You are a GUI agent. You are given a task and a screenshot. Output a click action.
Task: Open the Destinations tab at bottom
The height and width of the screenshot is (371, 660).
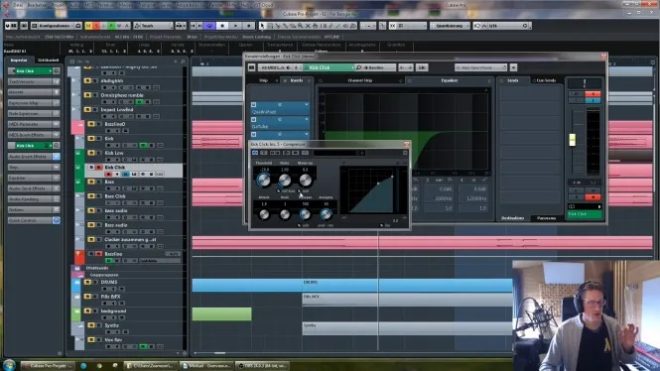click(513, 218)
